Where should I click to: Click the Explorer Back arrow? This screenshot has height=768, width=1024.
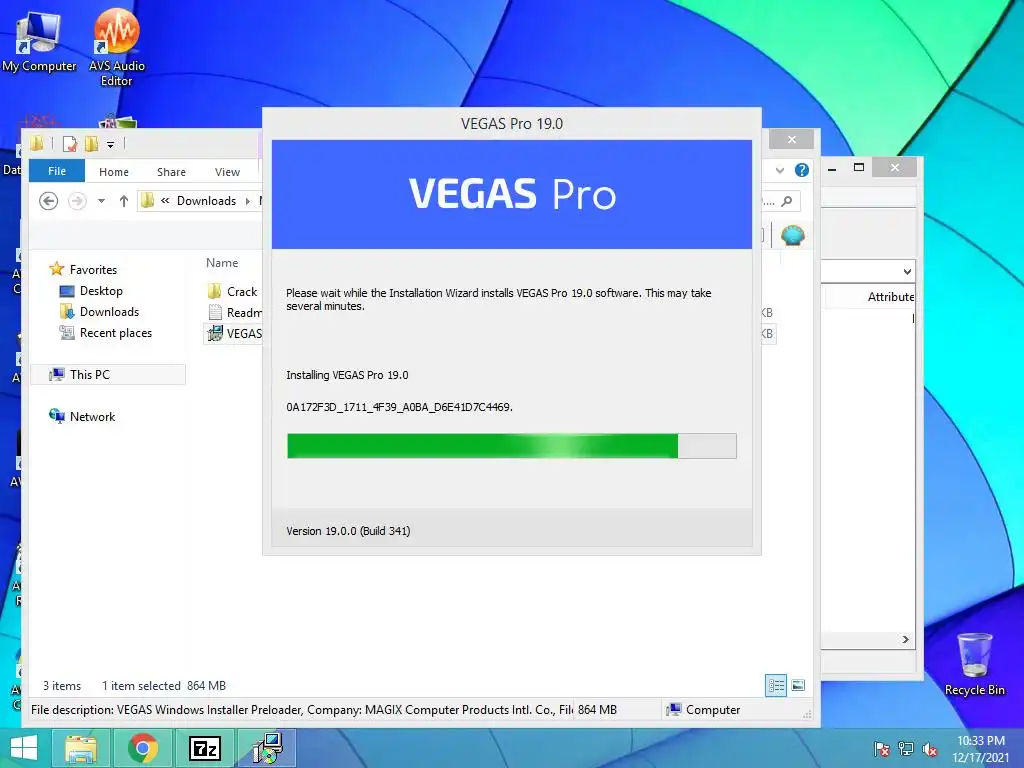click(48, 201)
